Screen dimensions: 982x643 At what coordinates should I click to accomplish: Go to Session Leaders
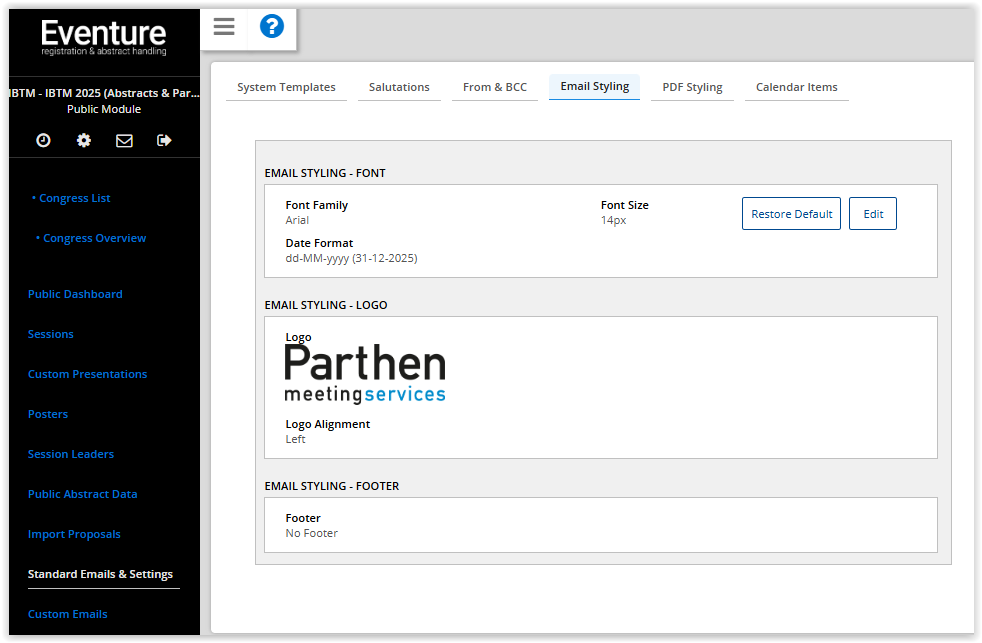[71, 455]
